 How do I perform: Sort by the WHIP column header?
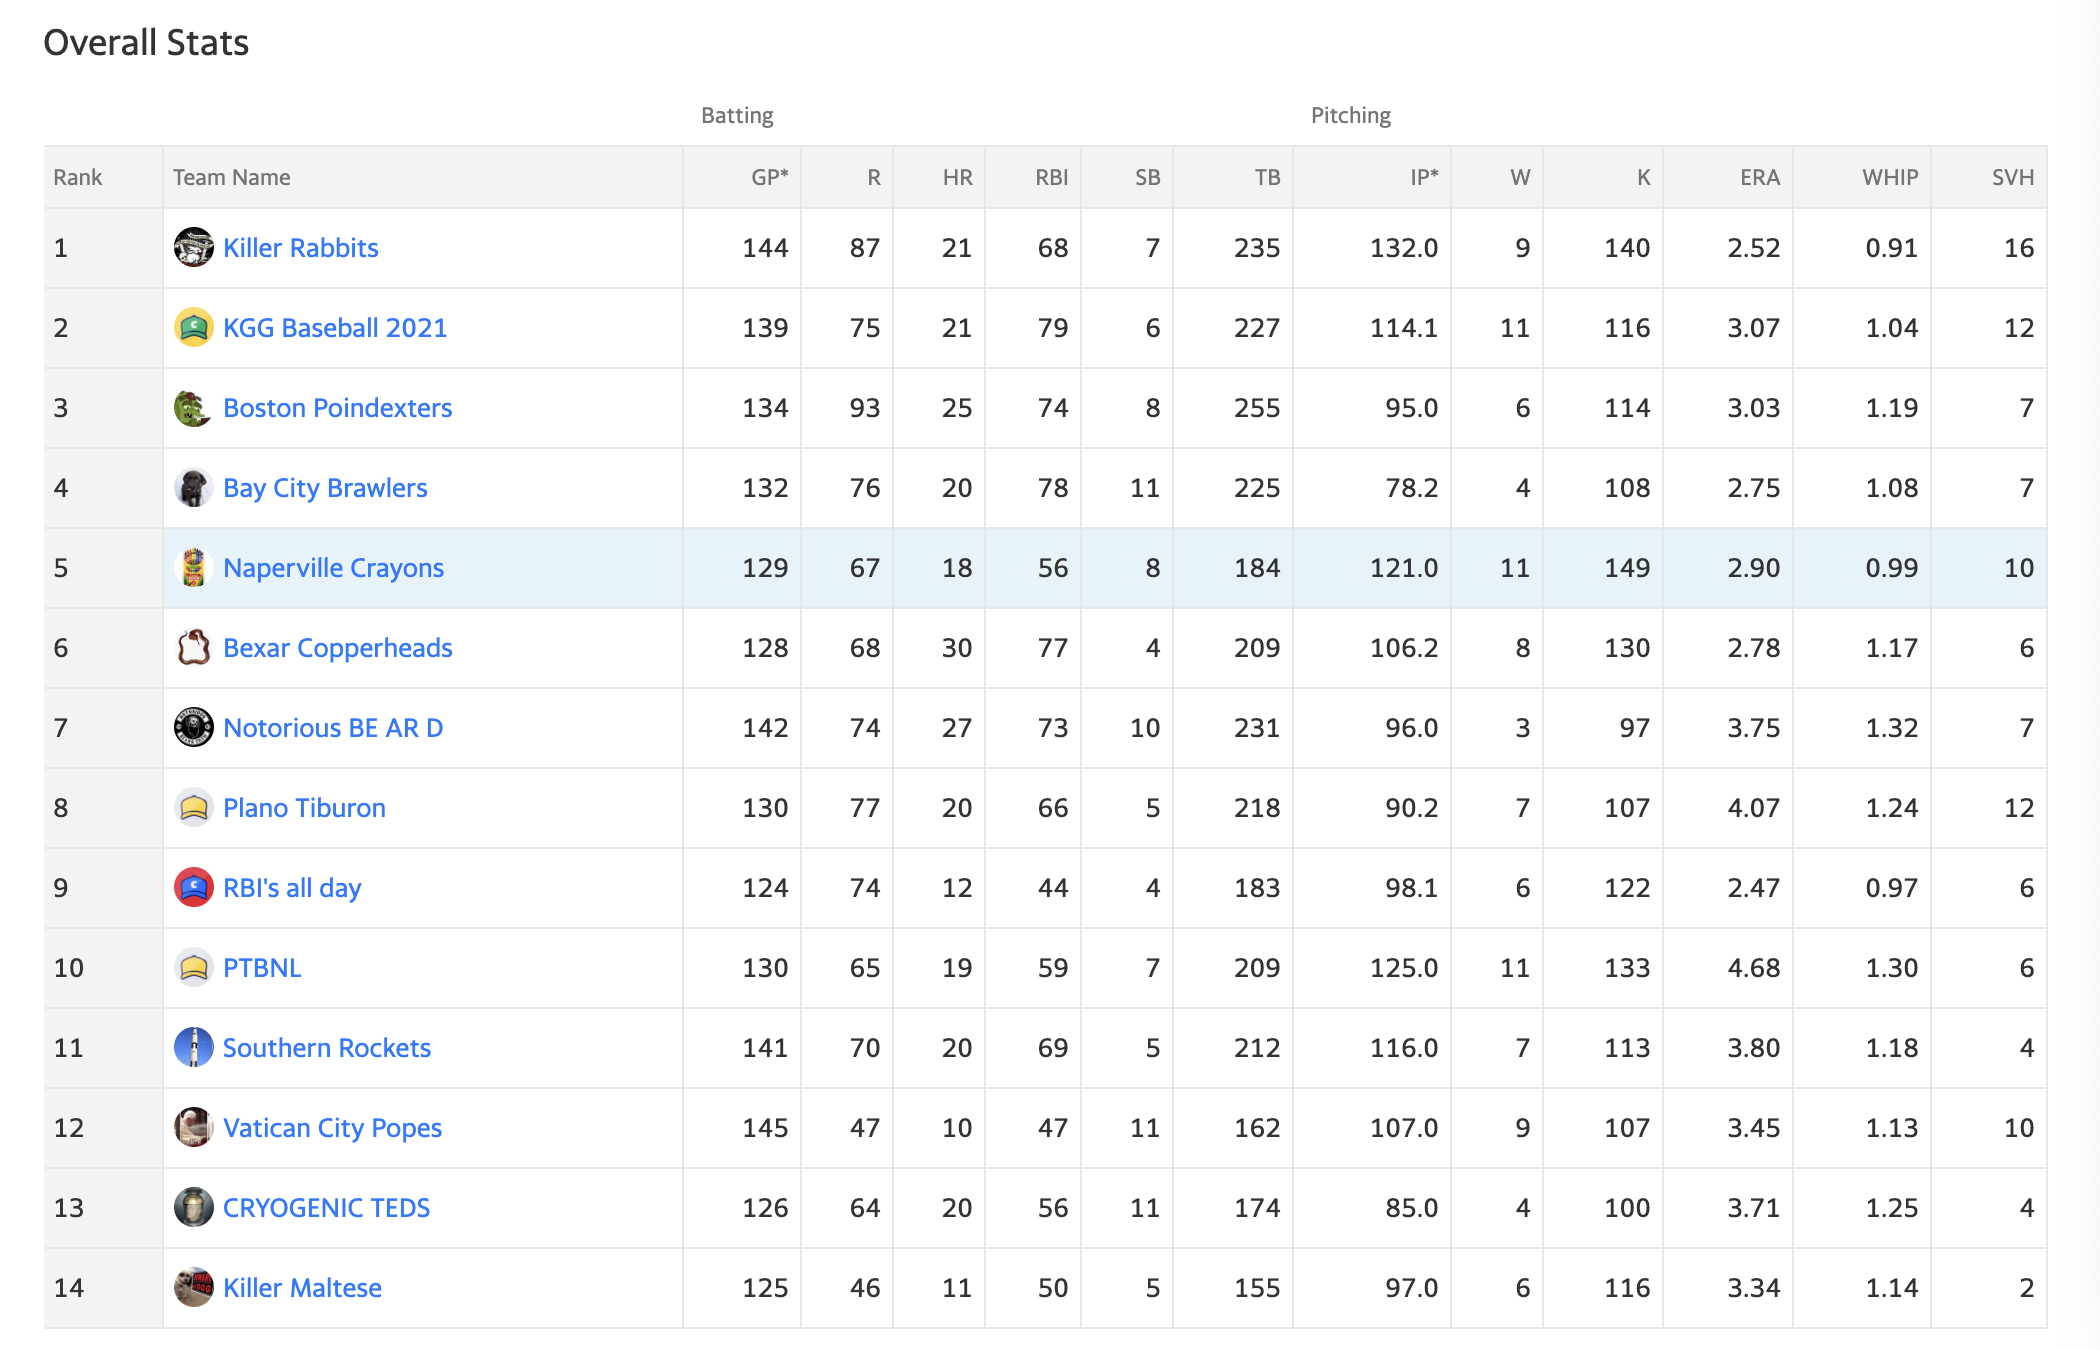1889,177
